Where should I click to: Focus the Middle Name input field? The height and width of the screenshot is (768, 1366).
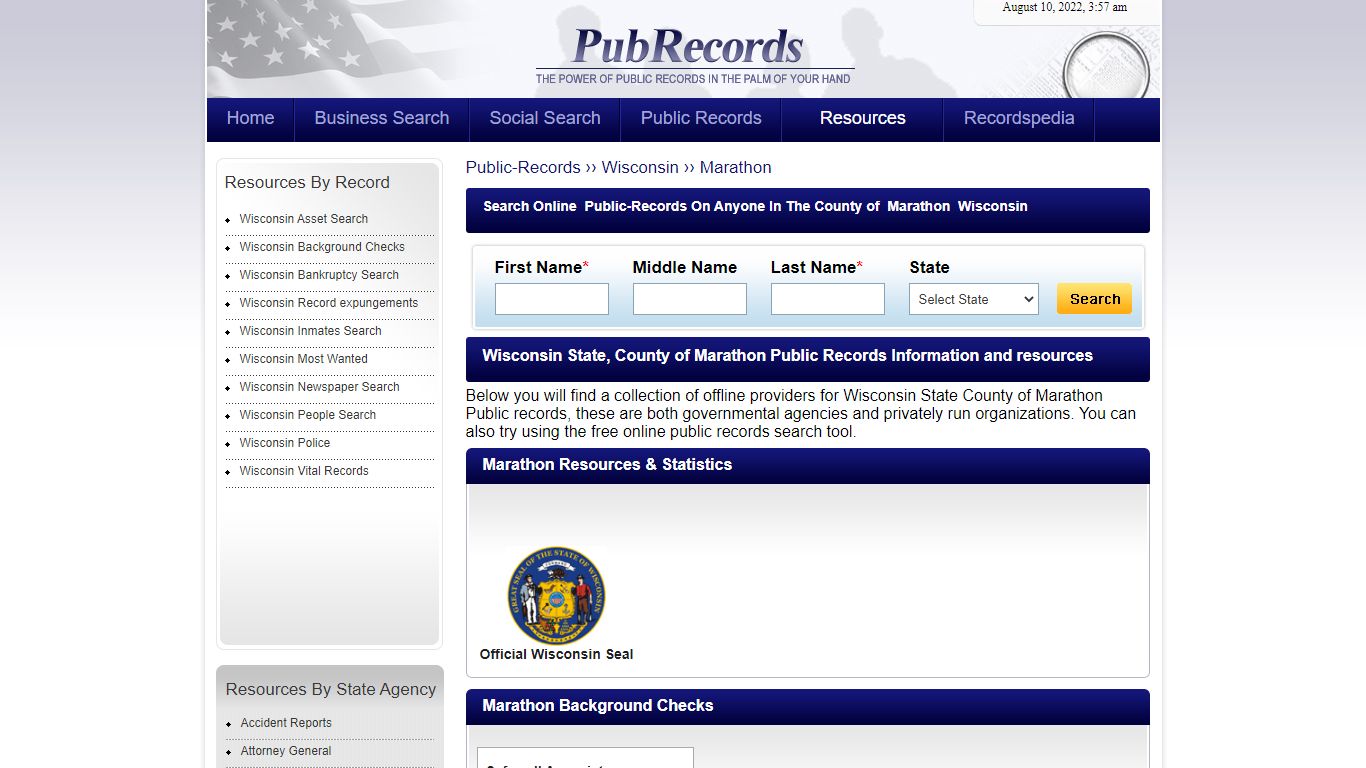click(x=690, y=299)
